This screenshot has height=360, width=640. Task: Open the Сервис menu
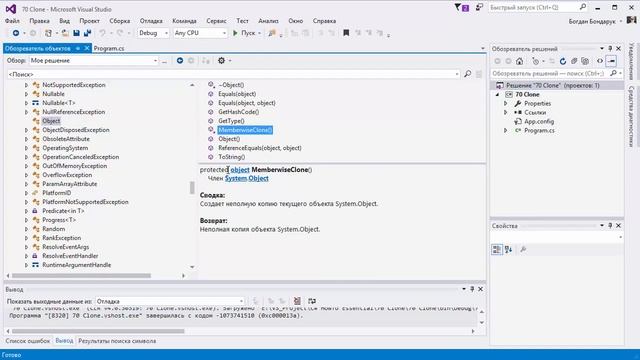click(216, 20)
